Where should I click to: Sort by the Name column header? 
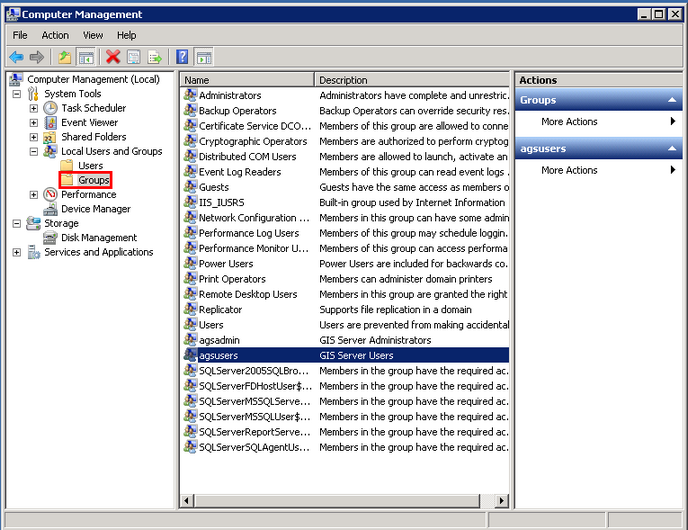click(247, 80)
